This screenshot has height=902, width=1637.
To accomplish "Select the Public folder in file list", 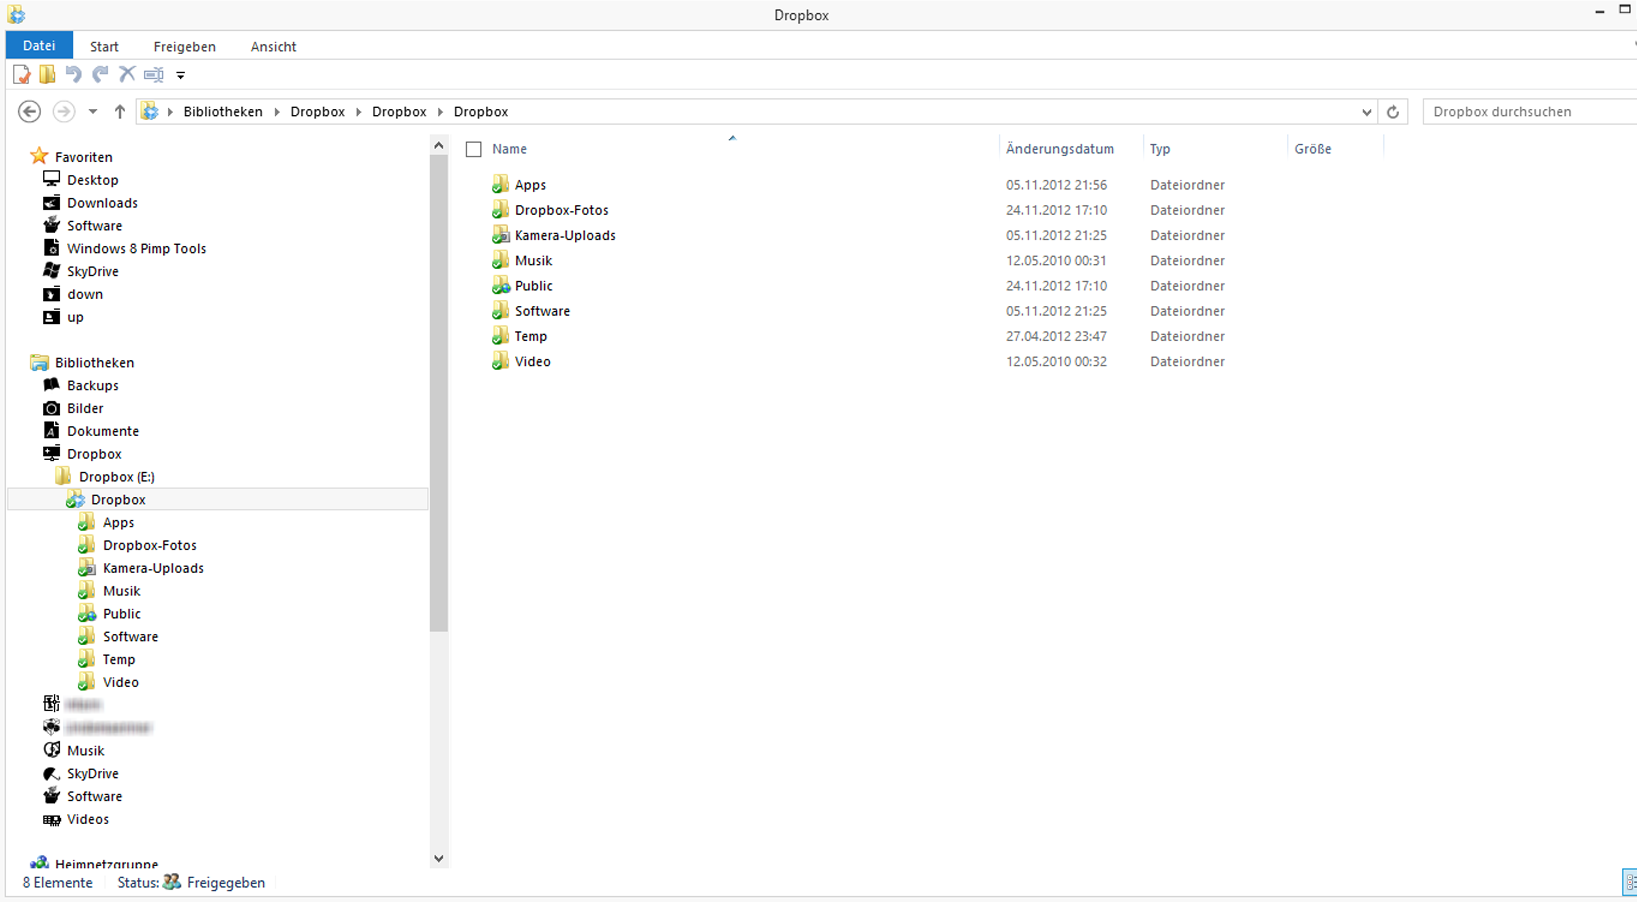I will pos(533,286).
